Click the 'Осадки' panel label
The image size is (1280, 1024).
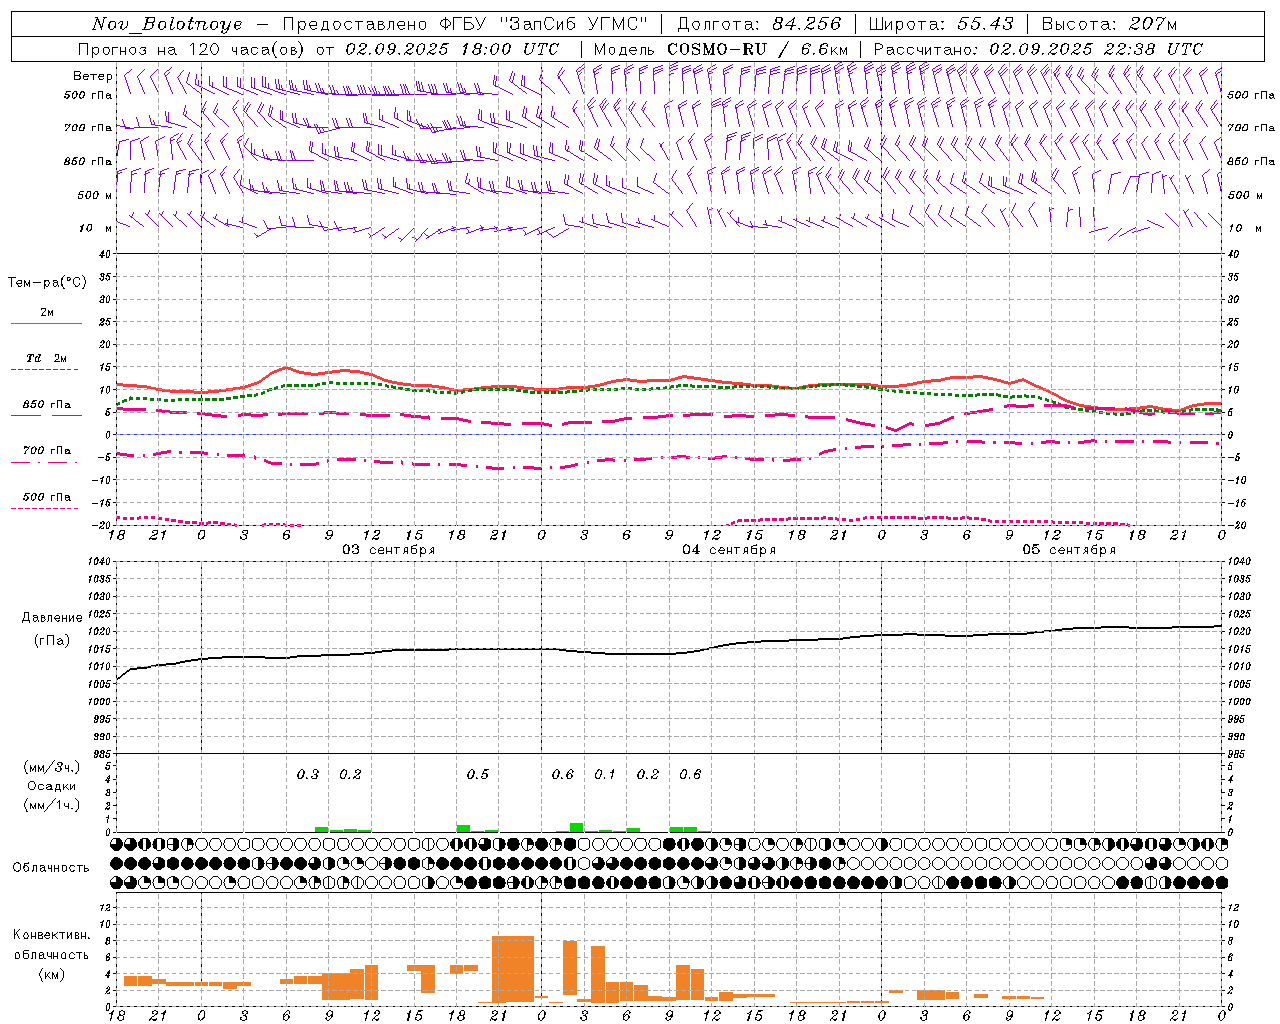[52, 786]
